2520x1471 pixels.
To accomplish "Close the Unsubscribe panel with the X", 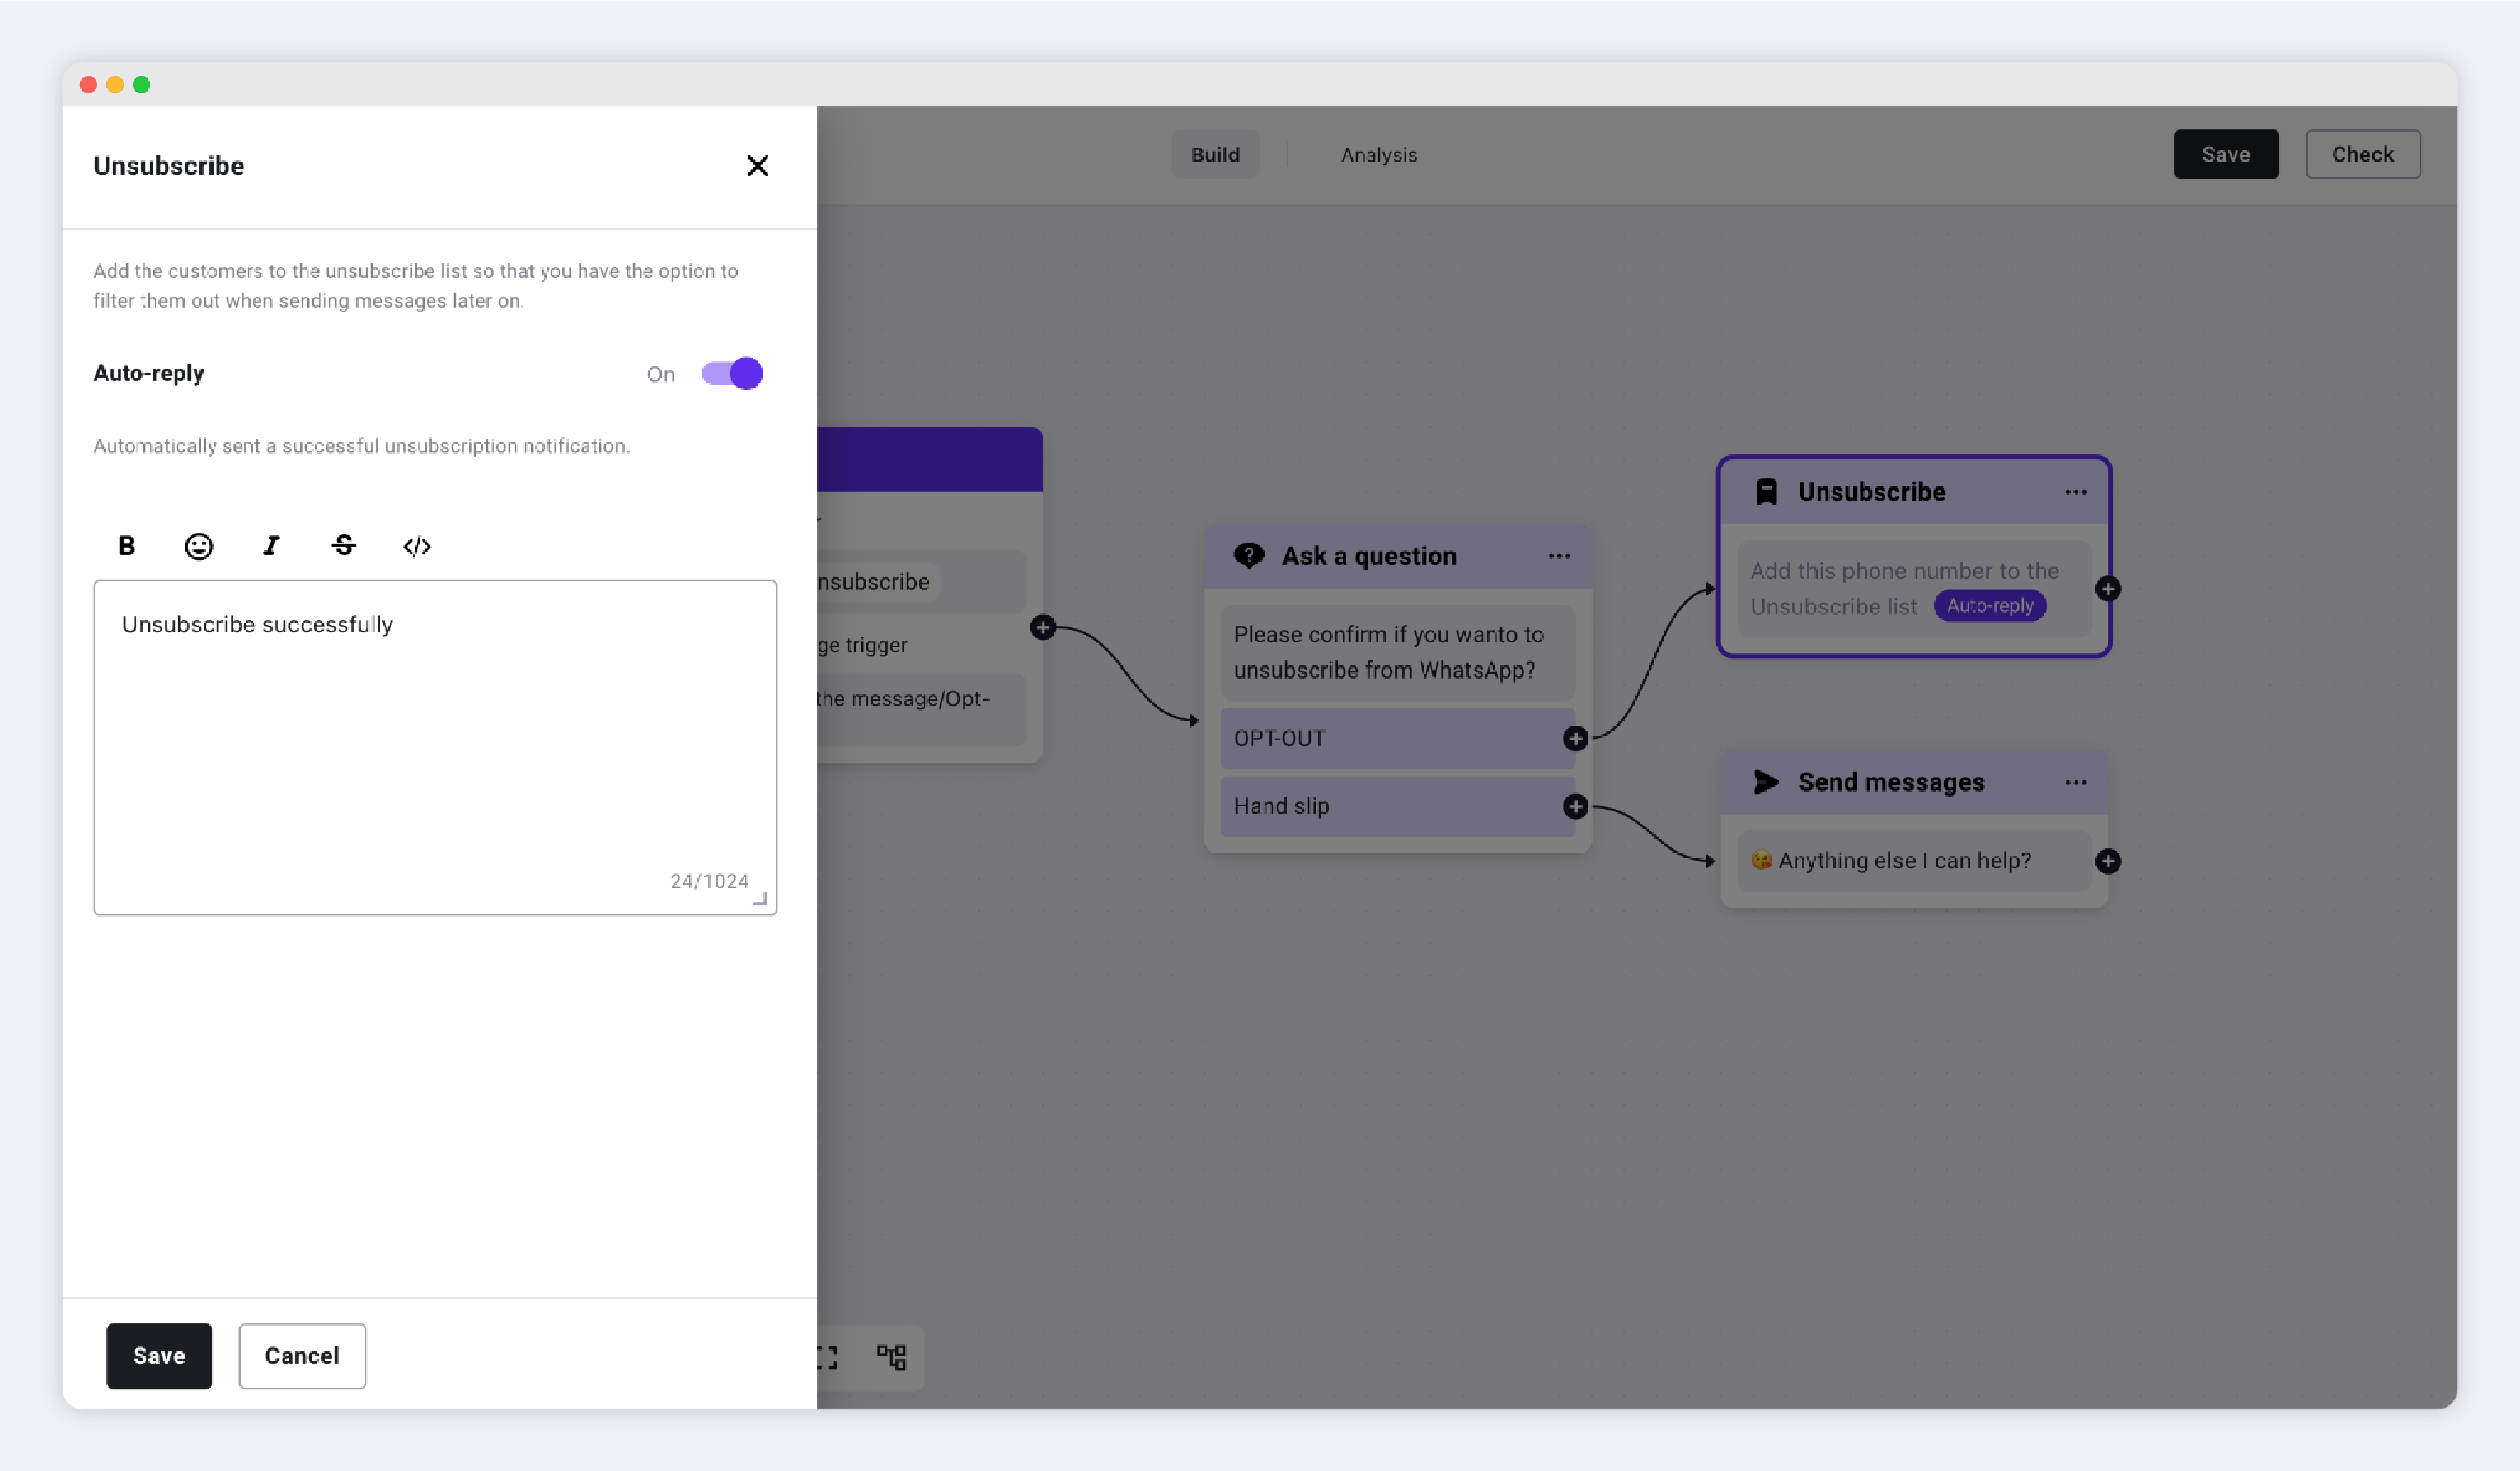I will (x=757, y=165).
